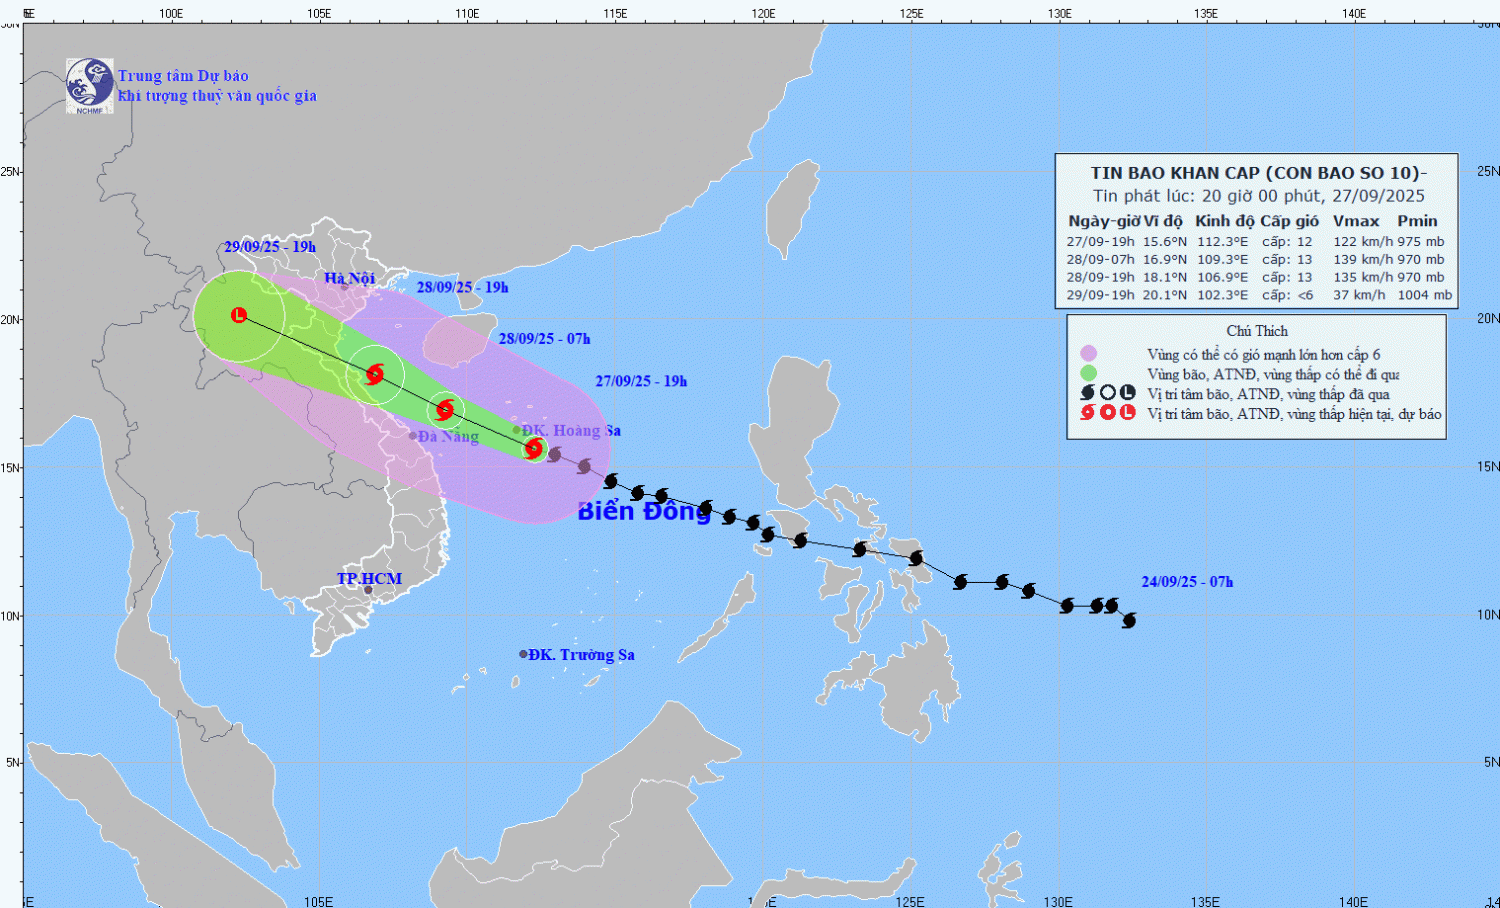The width and height of the screenshot is (1500, 908).
Task: Select the forecast storm icon for 28/09/25 - 19h
Action: coord(375,374)
